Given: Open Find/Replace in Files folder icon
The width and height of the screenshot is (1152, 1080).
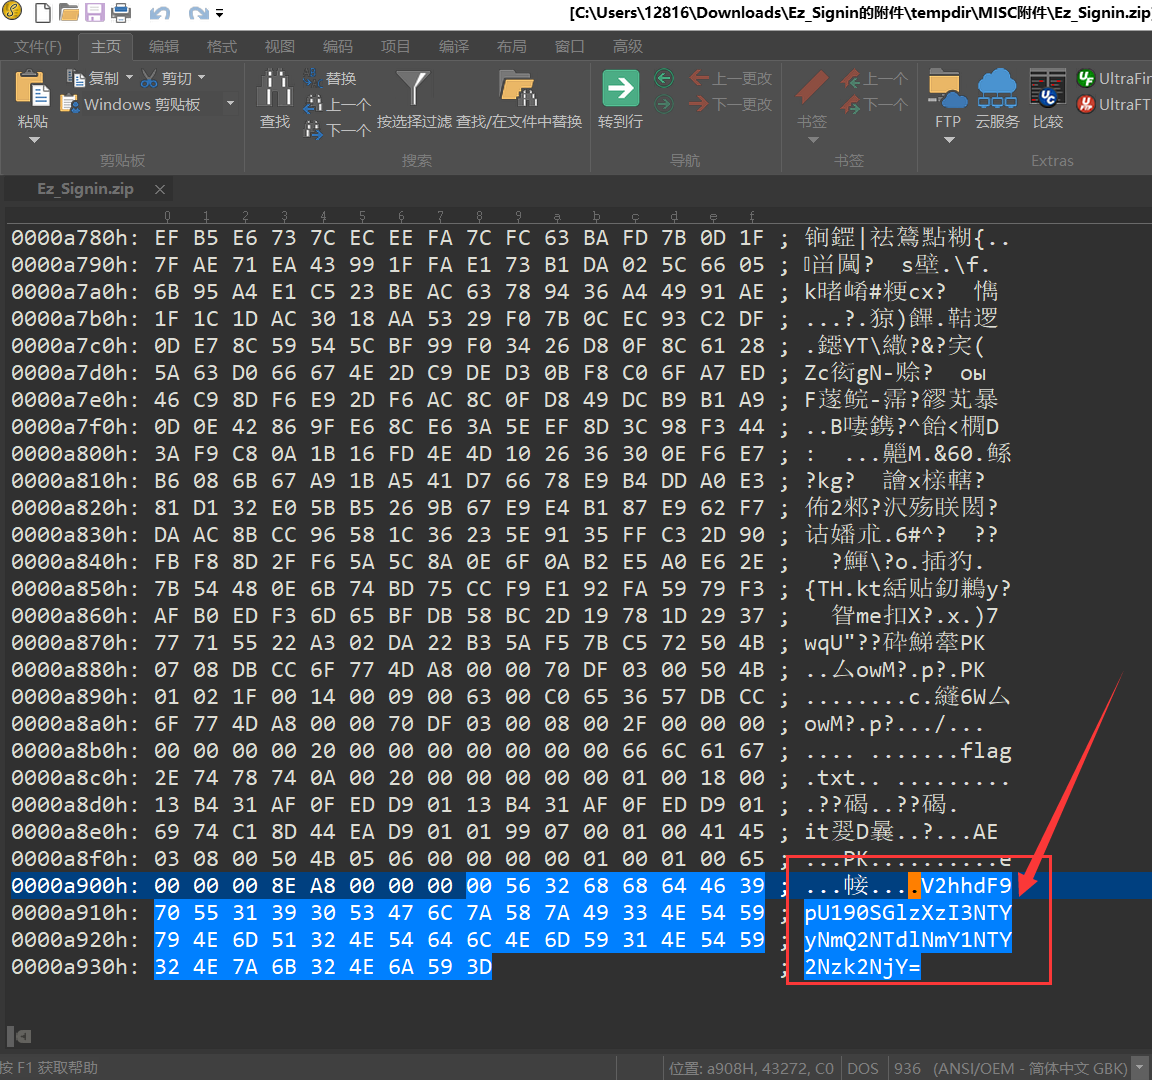Looking at the screenshot, I should [x=518, y=88].
